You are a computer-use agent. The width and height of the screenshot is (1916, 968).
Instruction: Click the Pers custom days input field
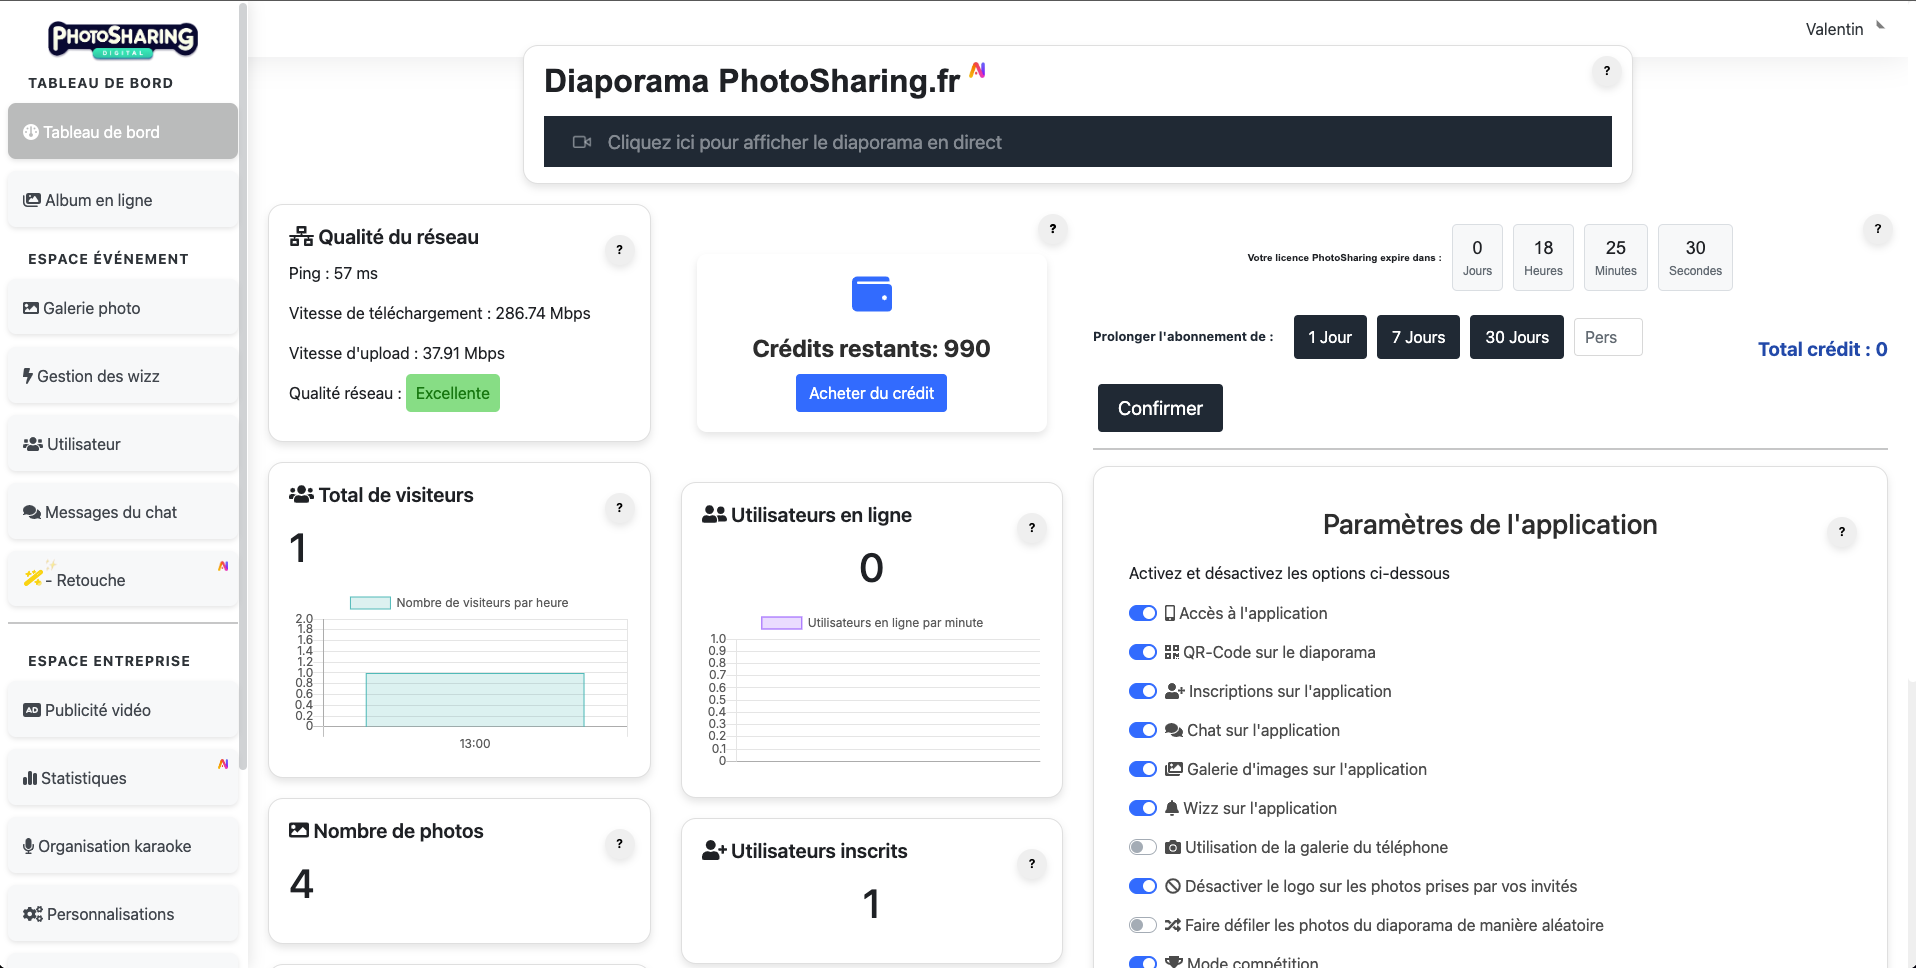[1608, 337]
